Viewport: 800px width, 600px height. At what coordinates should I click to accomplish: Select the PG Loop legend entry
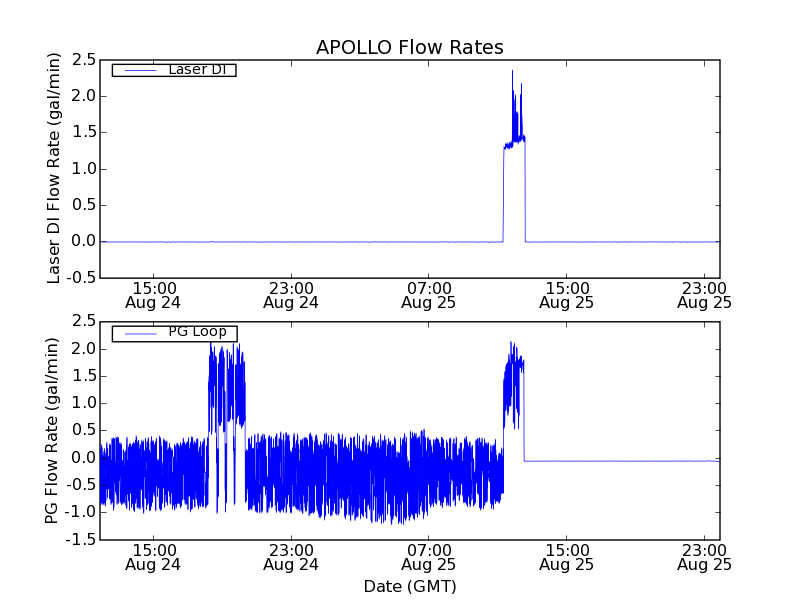tap(174, 333)
